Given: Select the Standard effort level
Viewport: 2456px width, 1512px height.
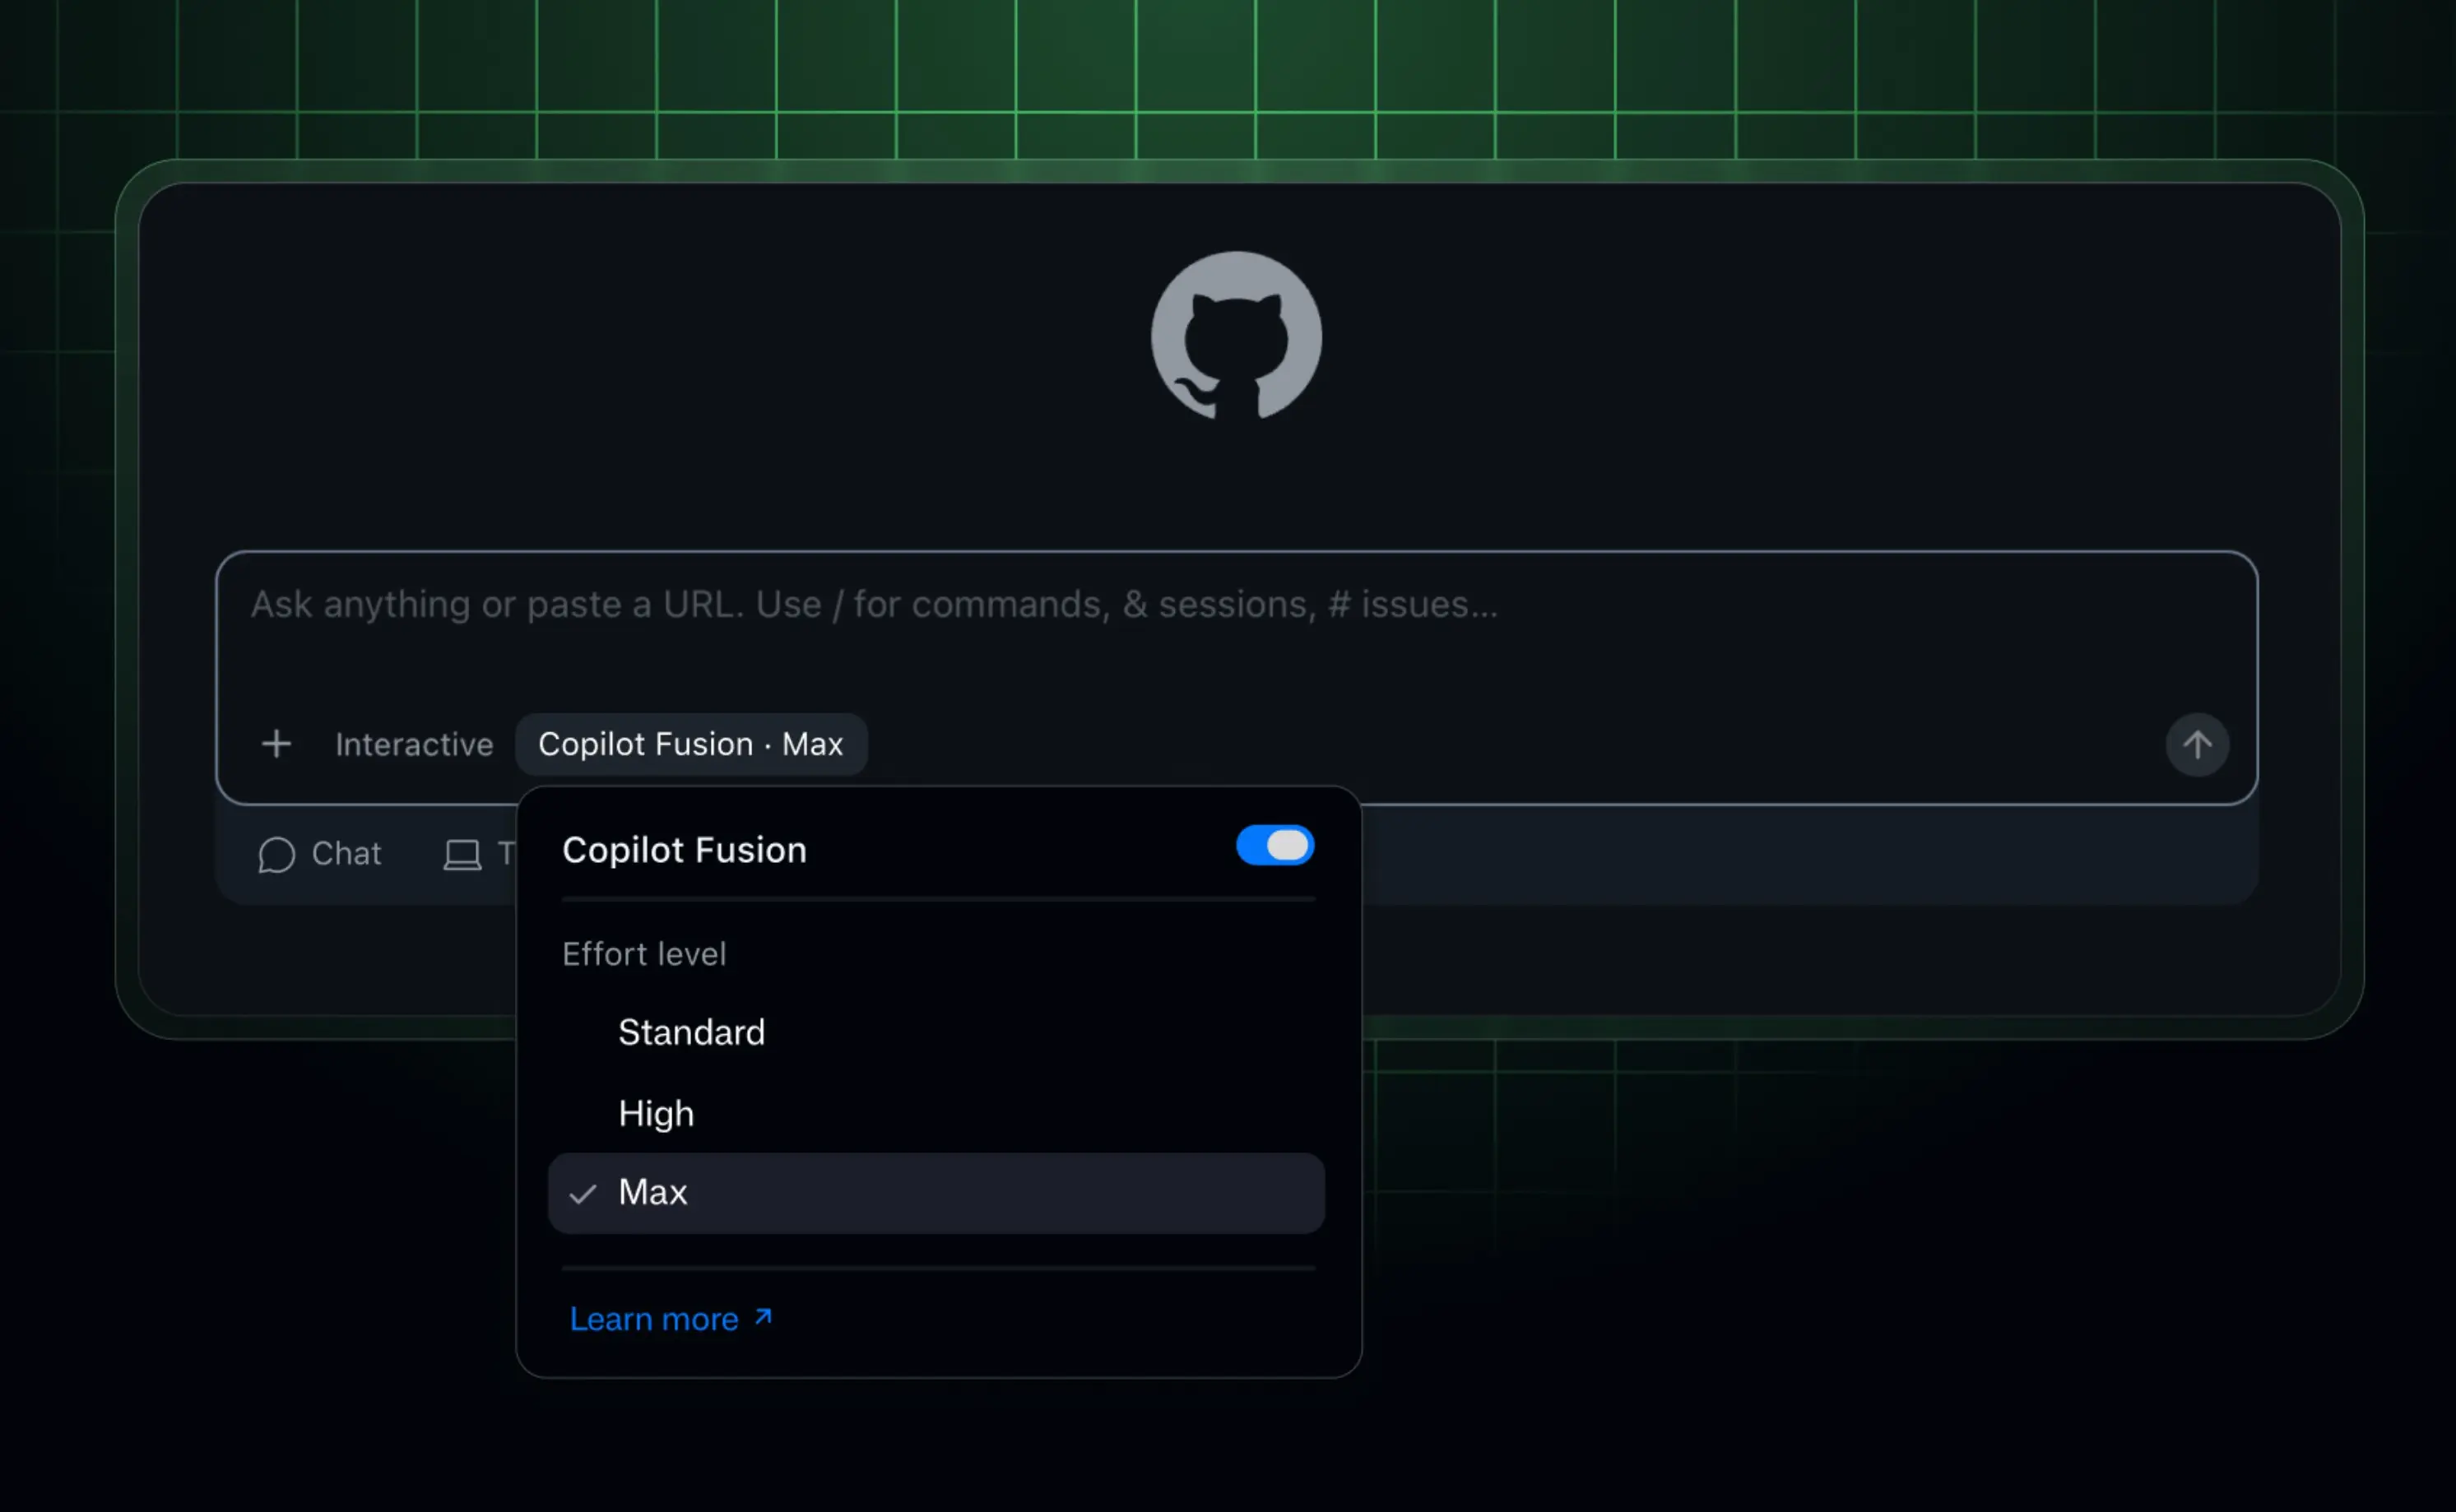Looking at the screenshot, I should pos(936,1032).
